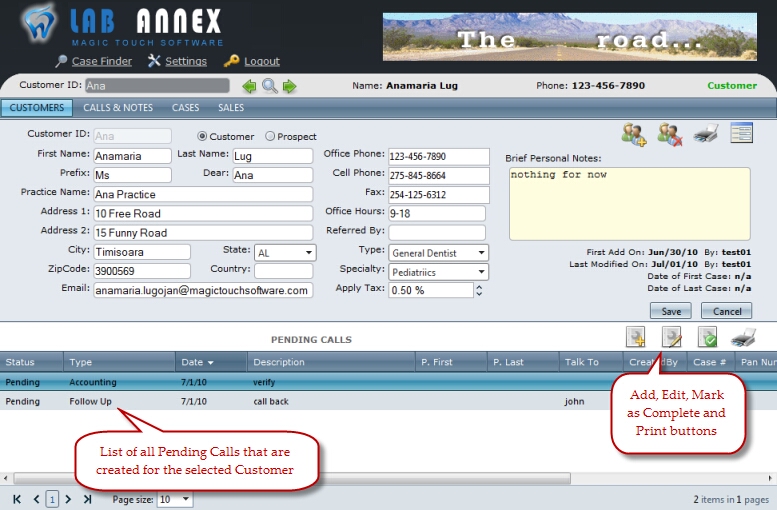The image size is (777, 510).
Task: Go to next page of pending calls
Action: click(x=68, y=499)
